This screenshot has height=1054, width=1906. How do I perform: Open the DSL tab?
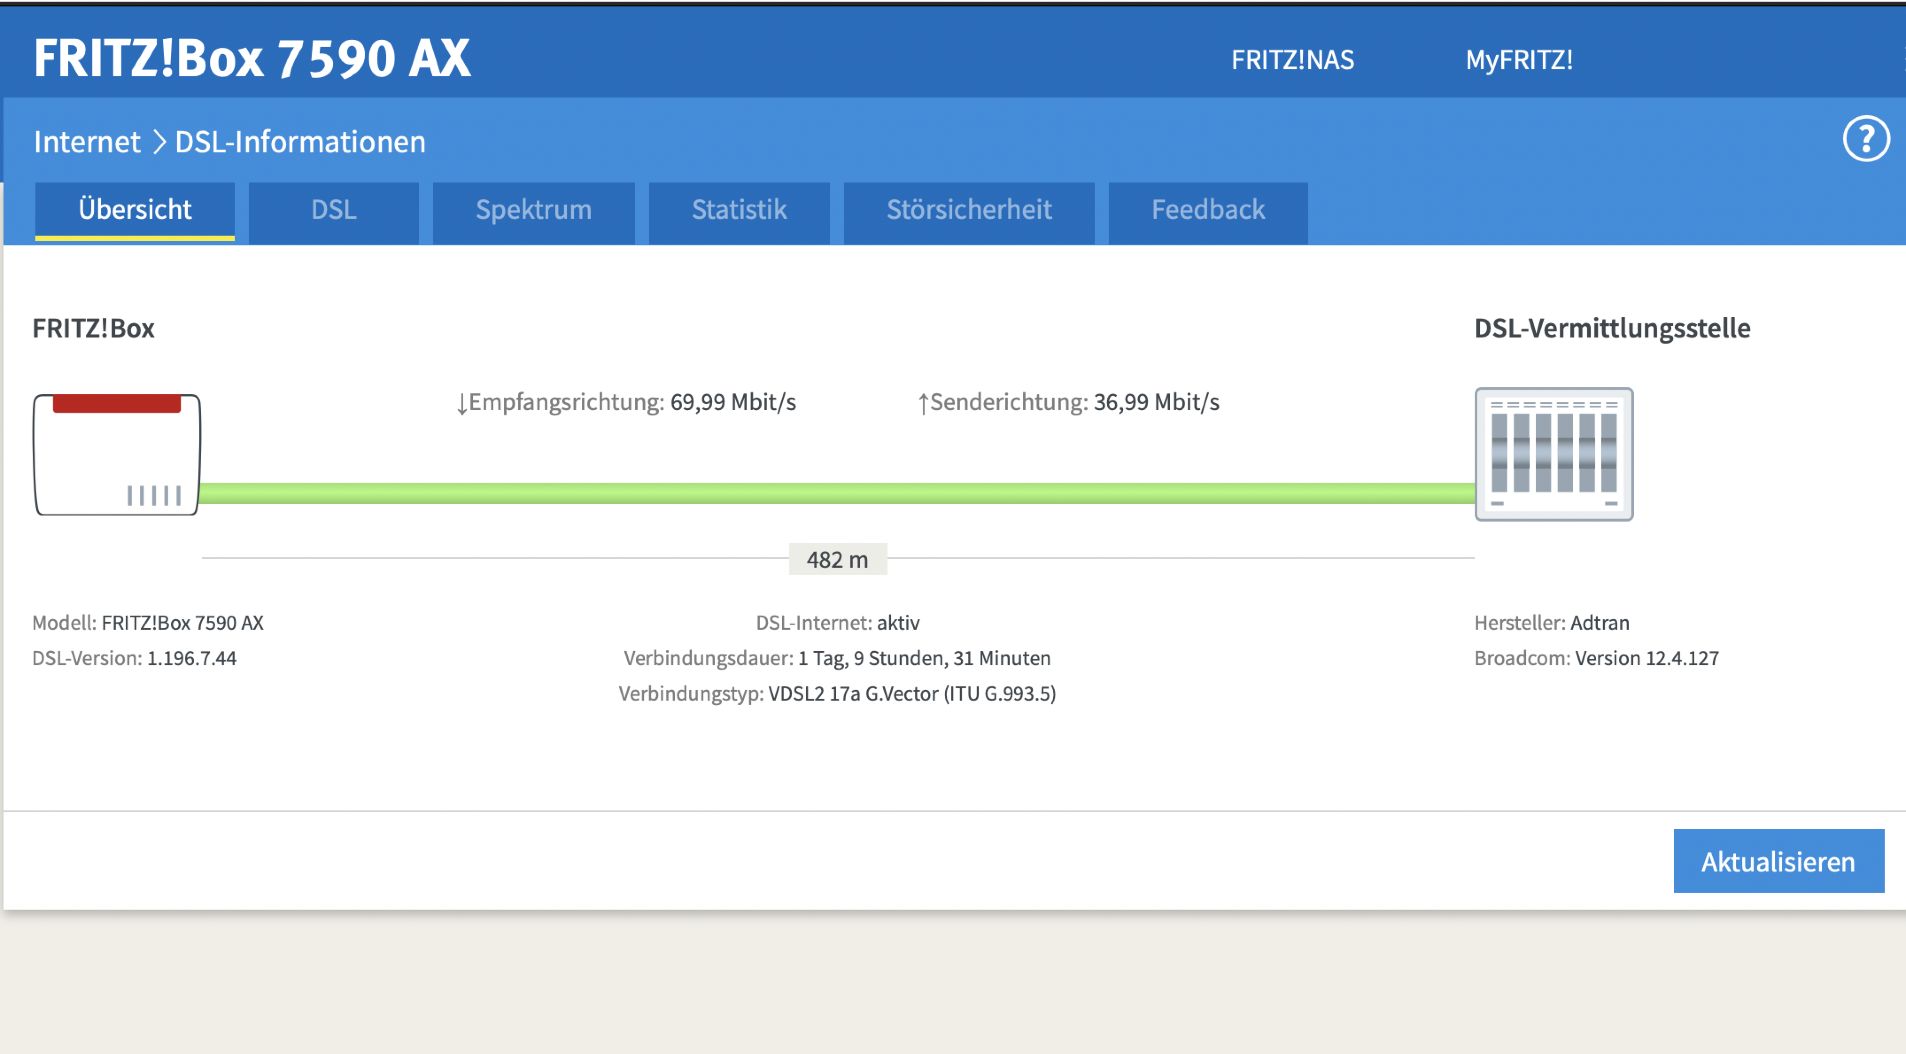334,211
